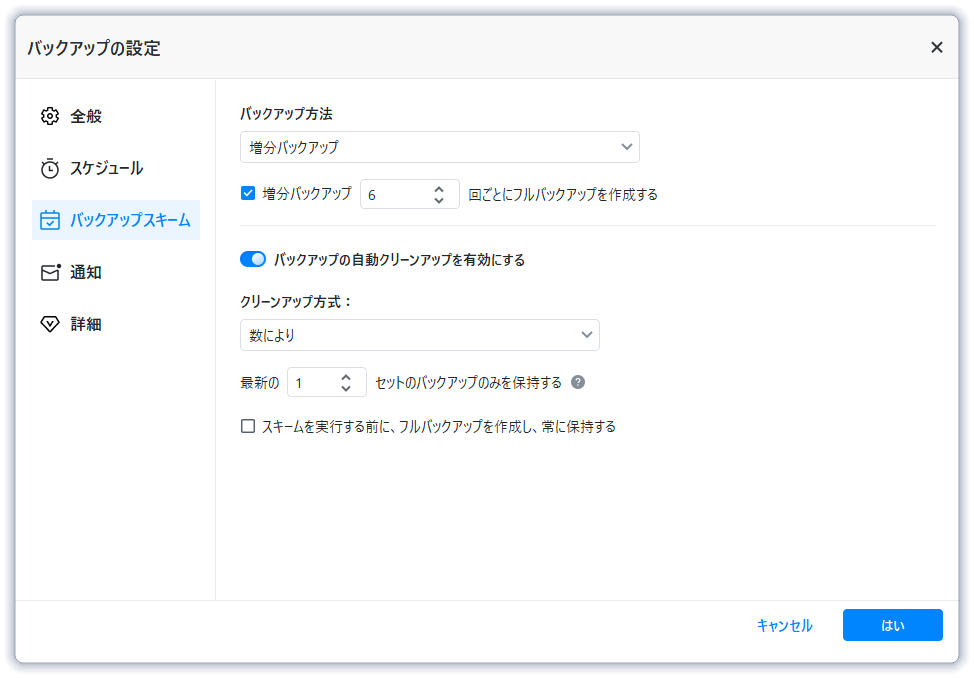Disable the automatic cleanup toggle switch
The width and height of the screenshot is (974, 678).
point(253,260)
